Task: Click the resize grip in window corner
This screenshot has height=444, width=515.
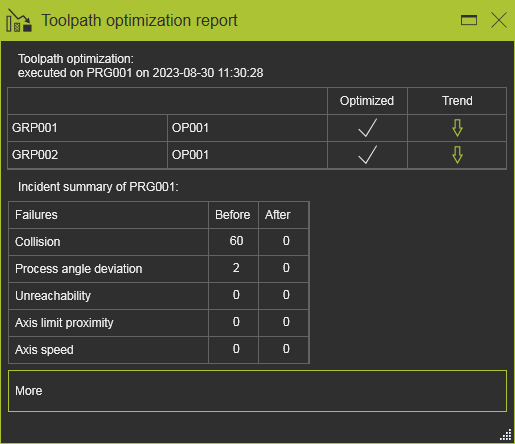Action: pyautogui.click(x=506, y=435)
